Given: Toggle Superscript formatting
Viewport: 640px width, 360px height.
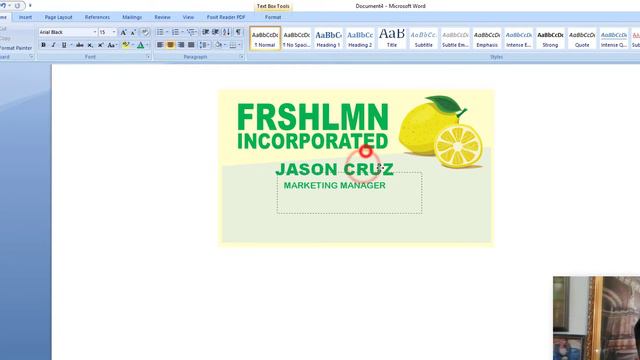Looking at the screenshot, I should coord(100,45).
